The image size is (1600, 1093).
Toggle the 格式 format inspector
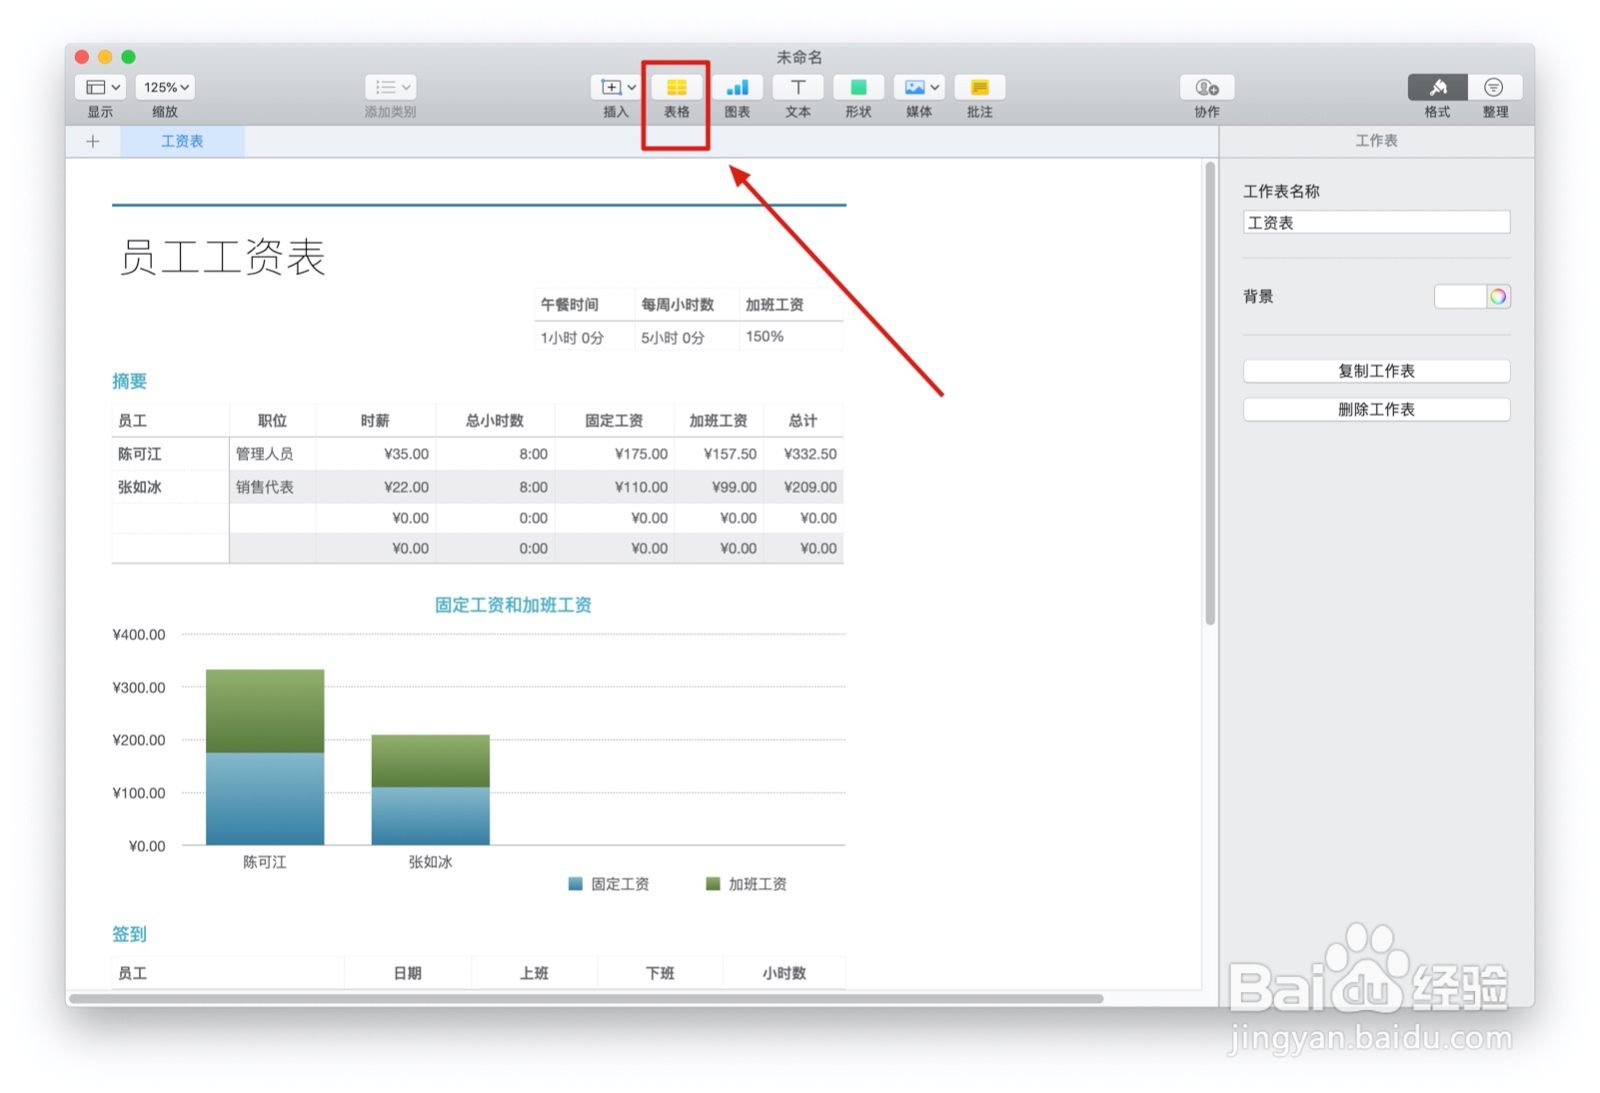1437,87
